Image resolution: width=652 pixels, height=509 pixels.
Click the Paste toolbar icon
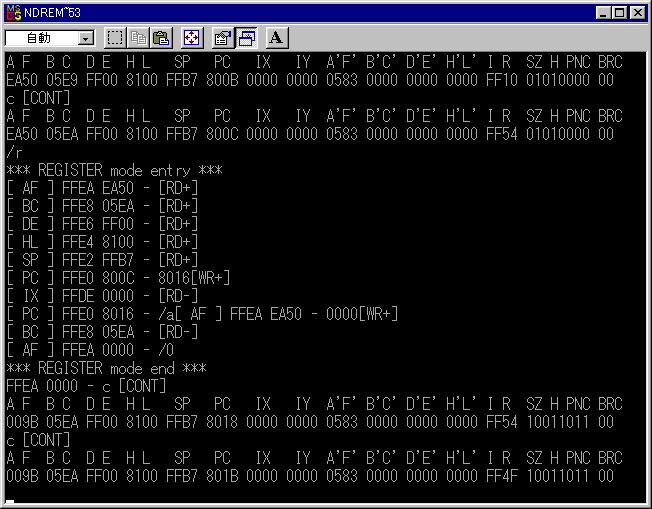click(x=161, y=38)
